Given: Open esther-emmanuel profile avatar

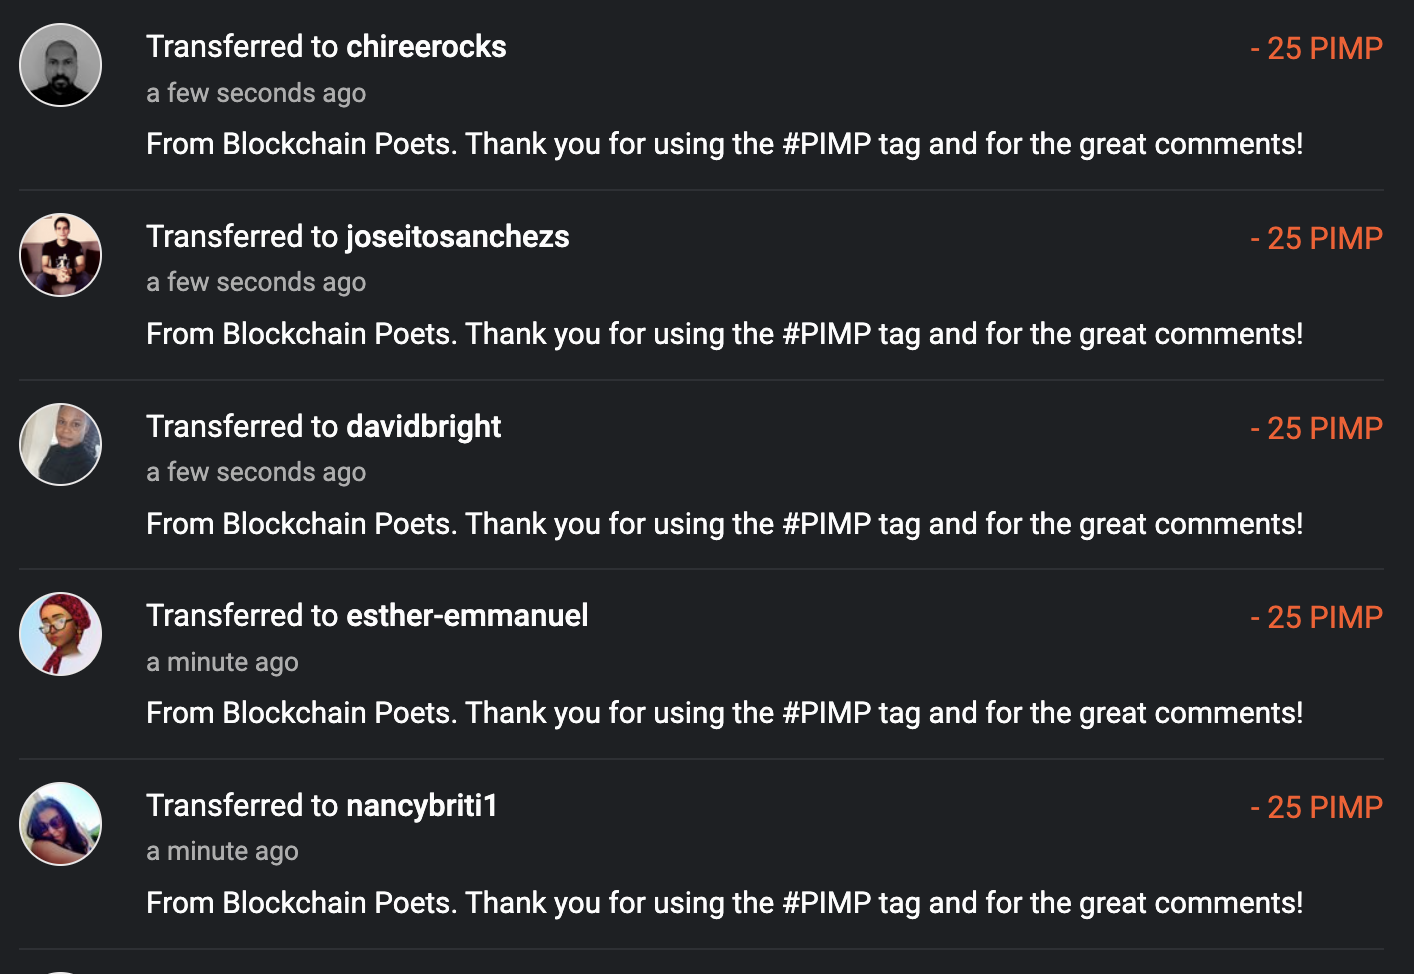Looking at the screenshot, I should coord(61,634).
